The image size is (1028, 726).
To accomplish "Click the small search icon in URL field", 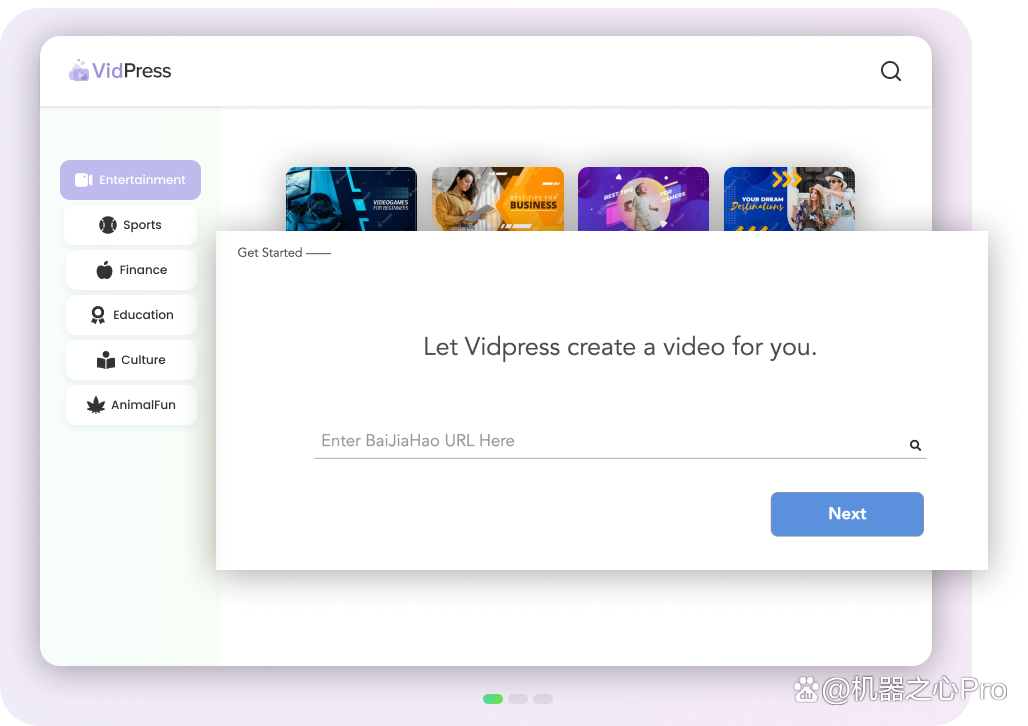I will pyautogui.click(x=915, y=446).
